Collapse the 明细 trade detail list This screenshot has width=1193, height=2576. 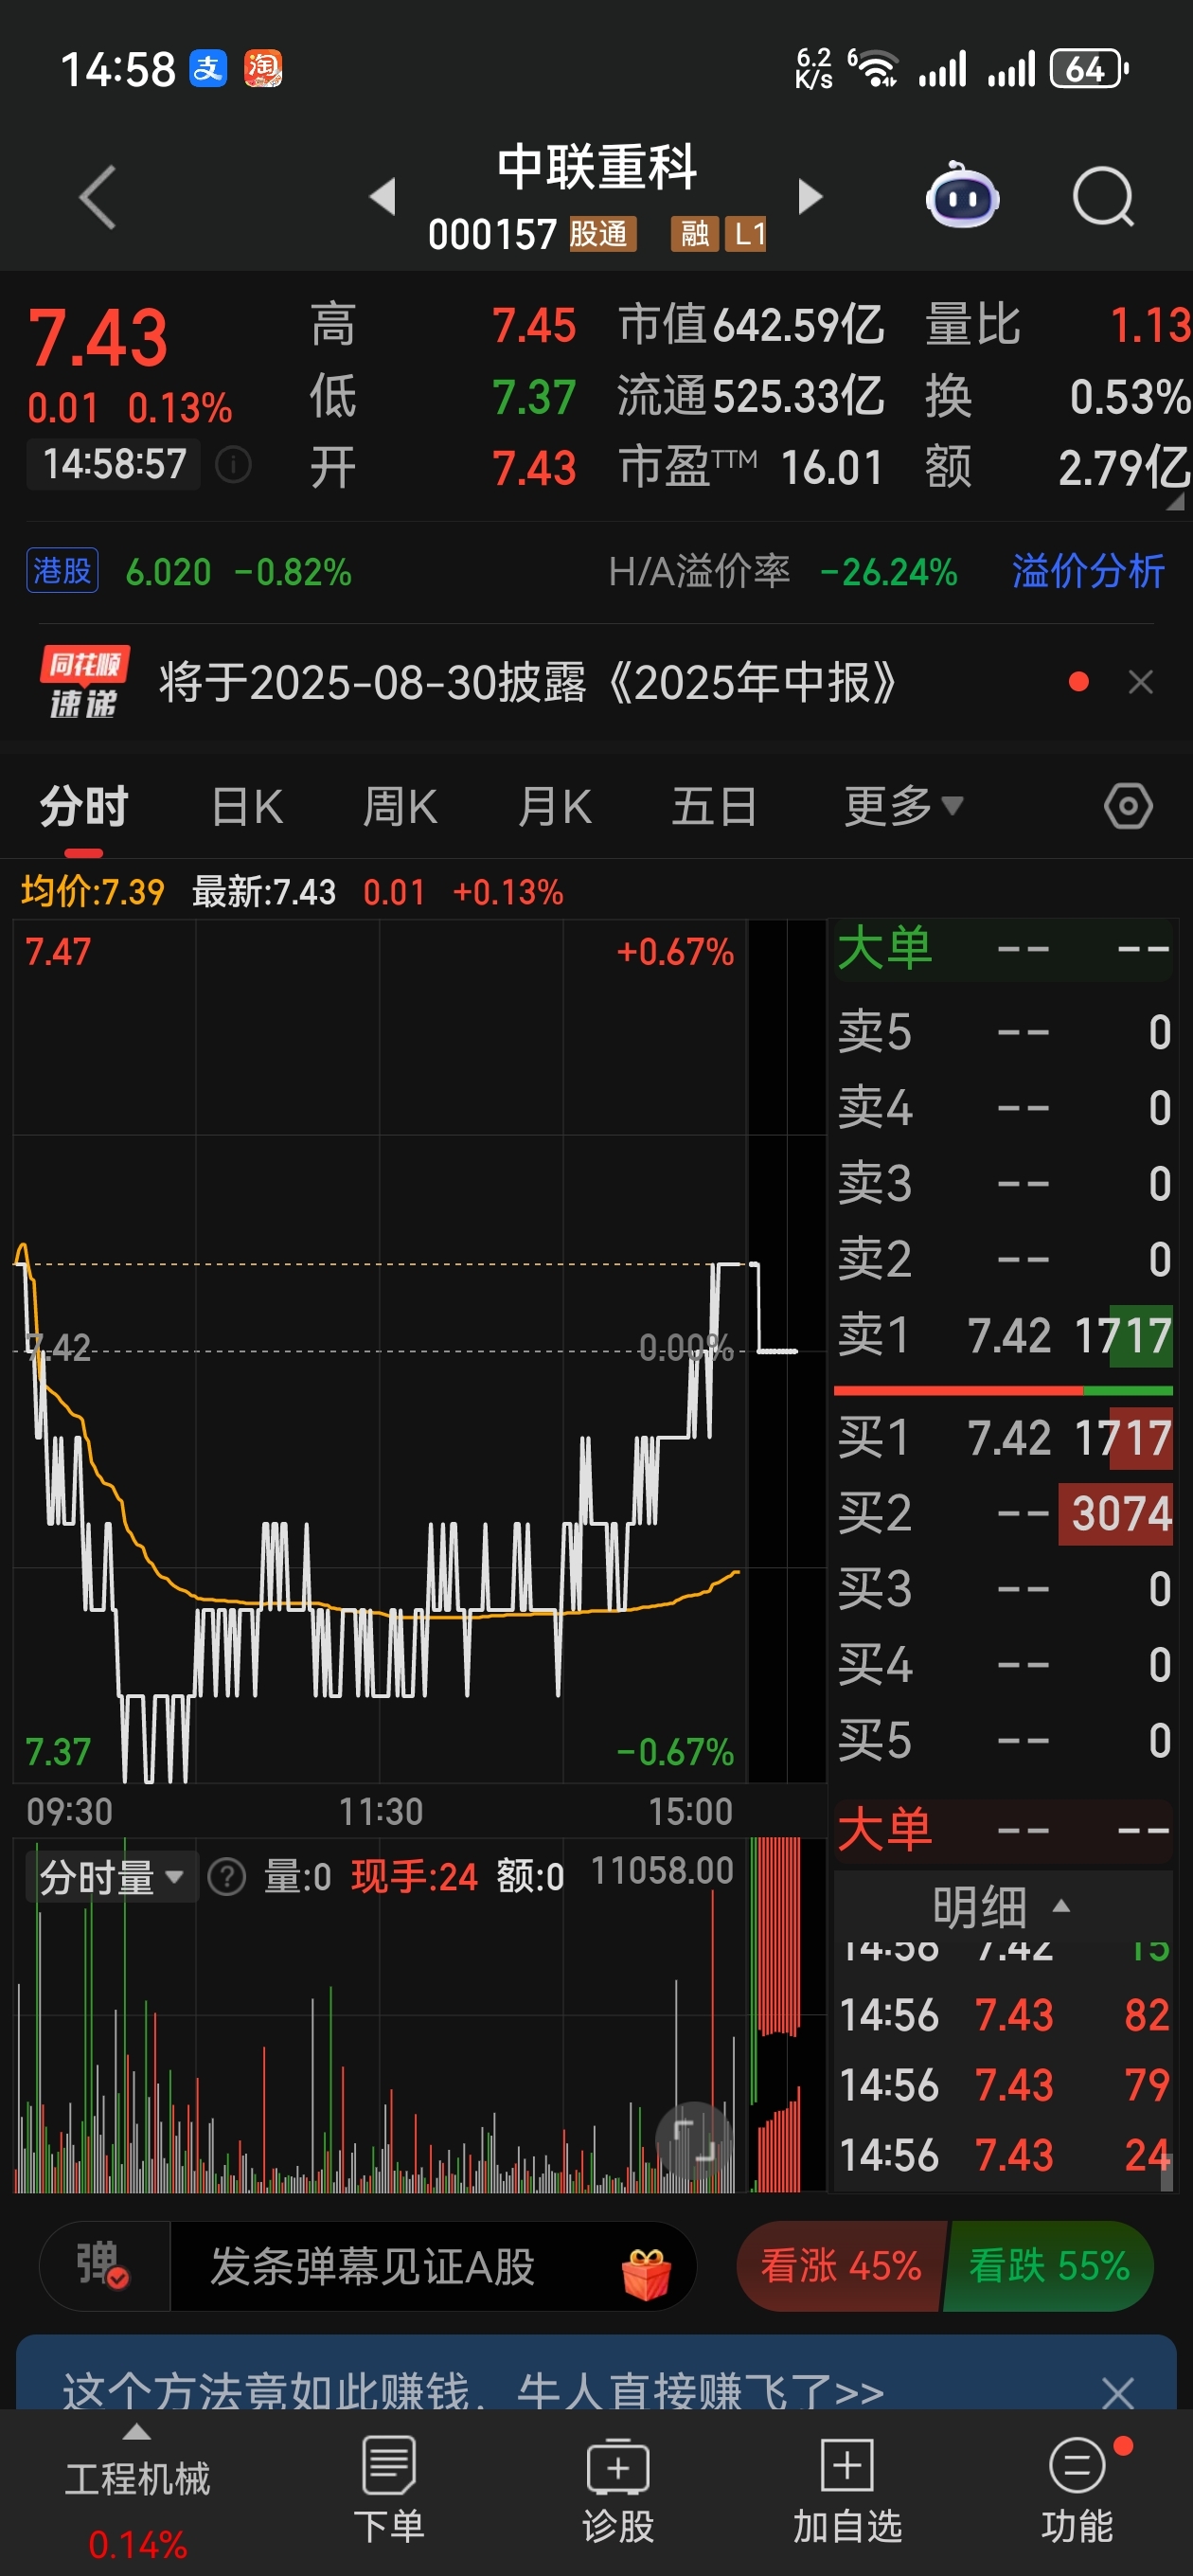tap(1002, 1907)
